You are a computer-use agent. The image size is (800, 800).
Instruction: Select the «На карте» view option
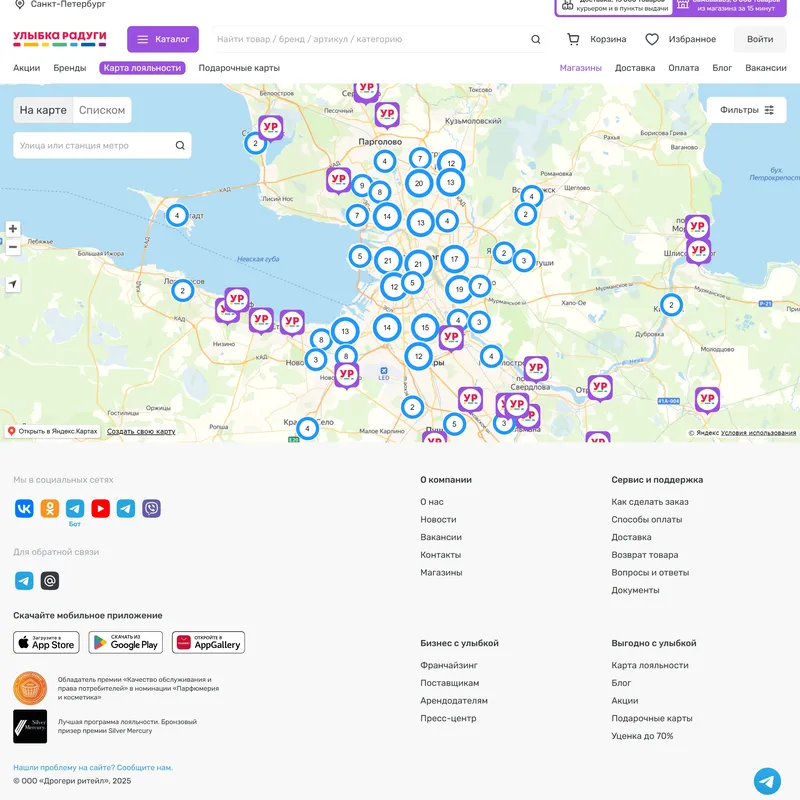[x=41, y=110]
